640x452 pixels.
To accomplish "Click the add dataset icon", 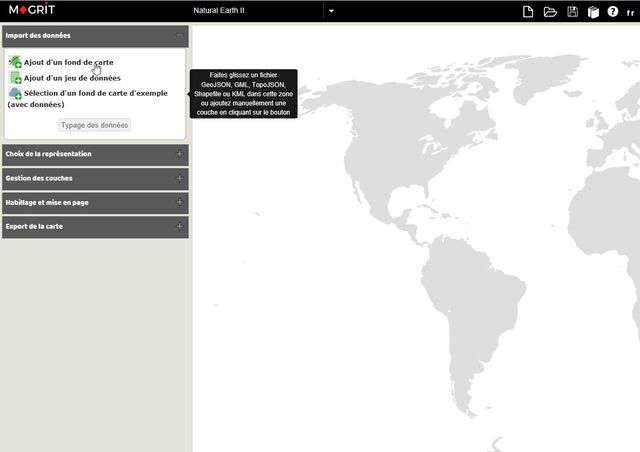I will click(15, 78).
